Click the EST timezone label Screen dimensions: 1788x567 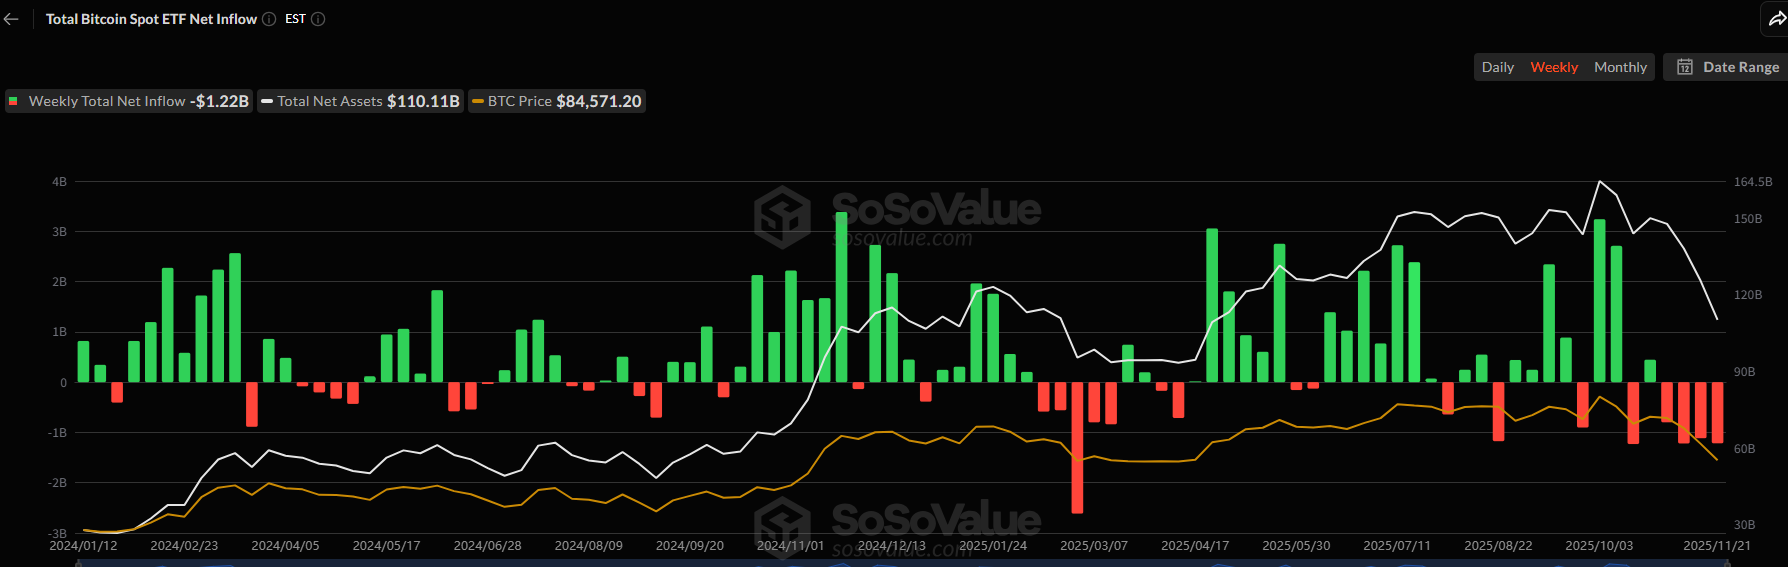click(x=295, y=19)
